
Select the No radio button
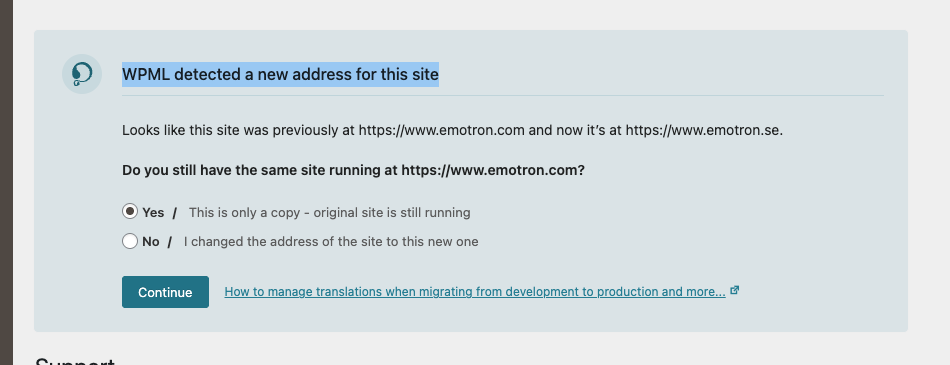pyautogui.click(x=130, y=241)
